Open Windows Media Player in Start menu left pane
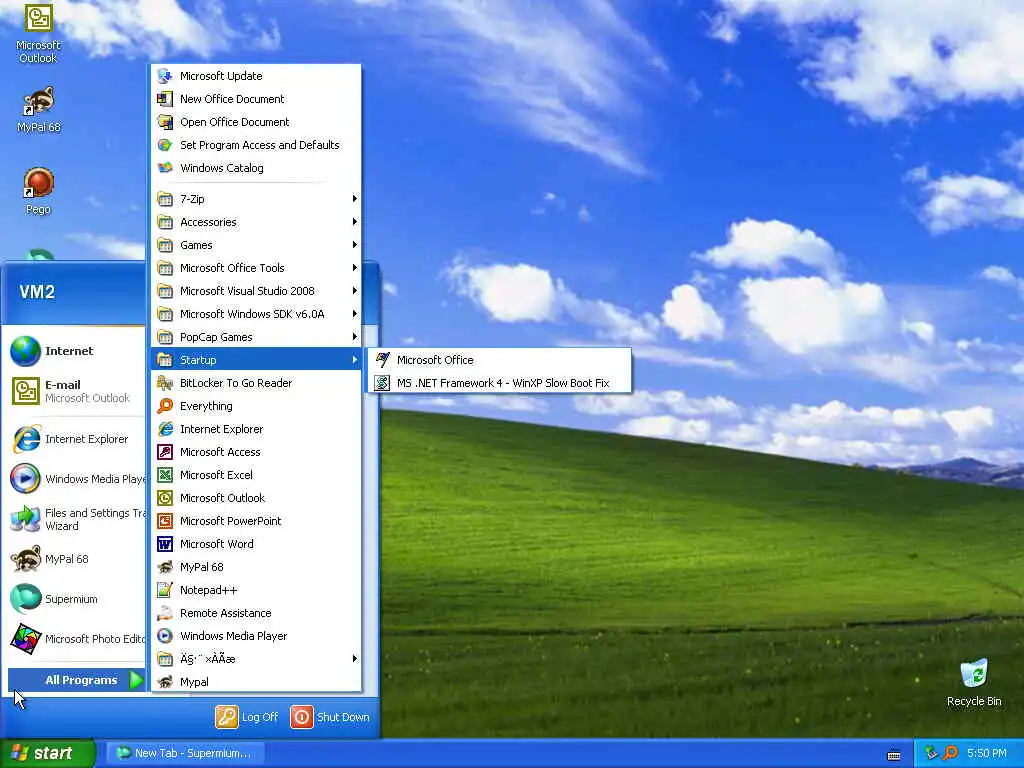The height and width of the screenshot is (768, 1024). click(x=75, y=479)
